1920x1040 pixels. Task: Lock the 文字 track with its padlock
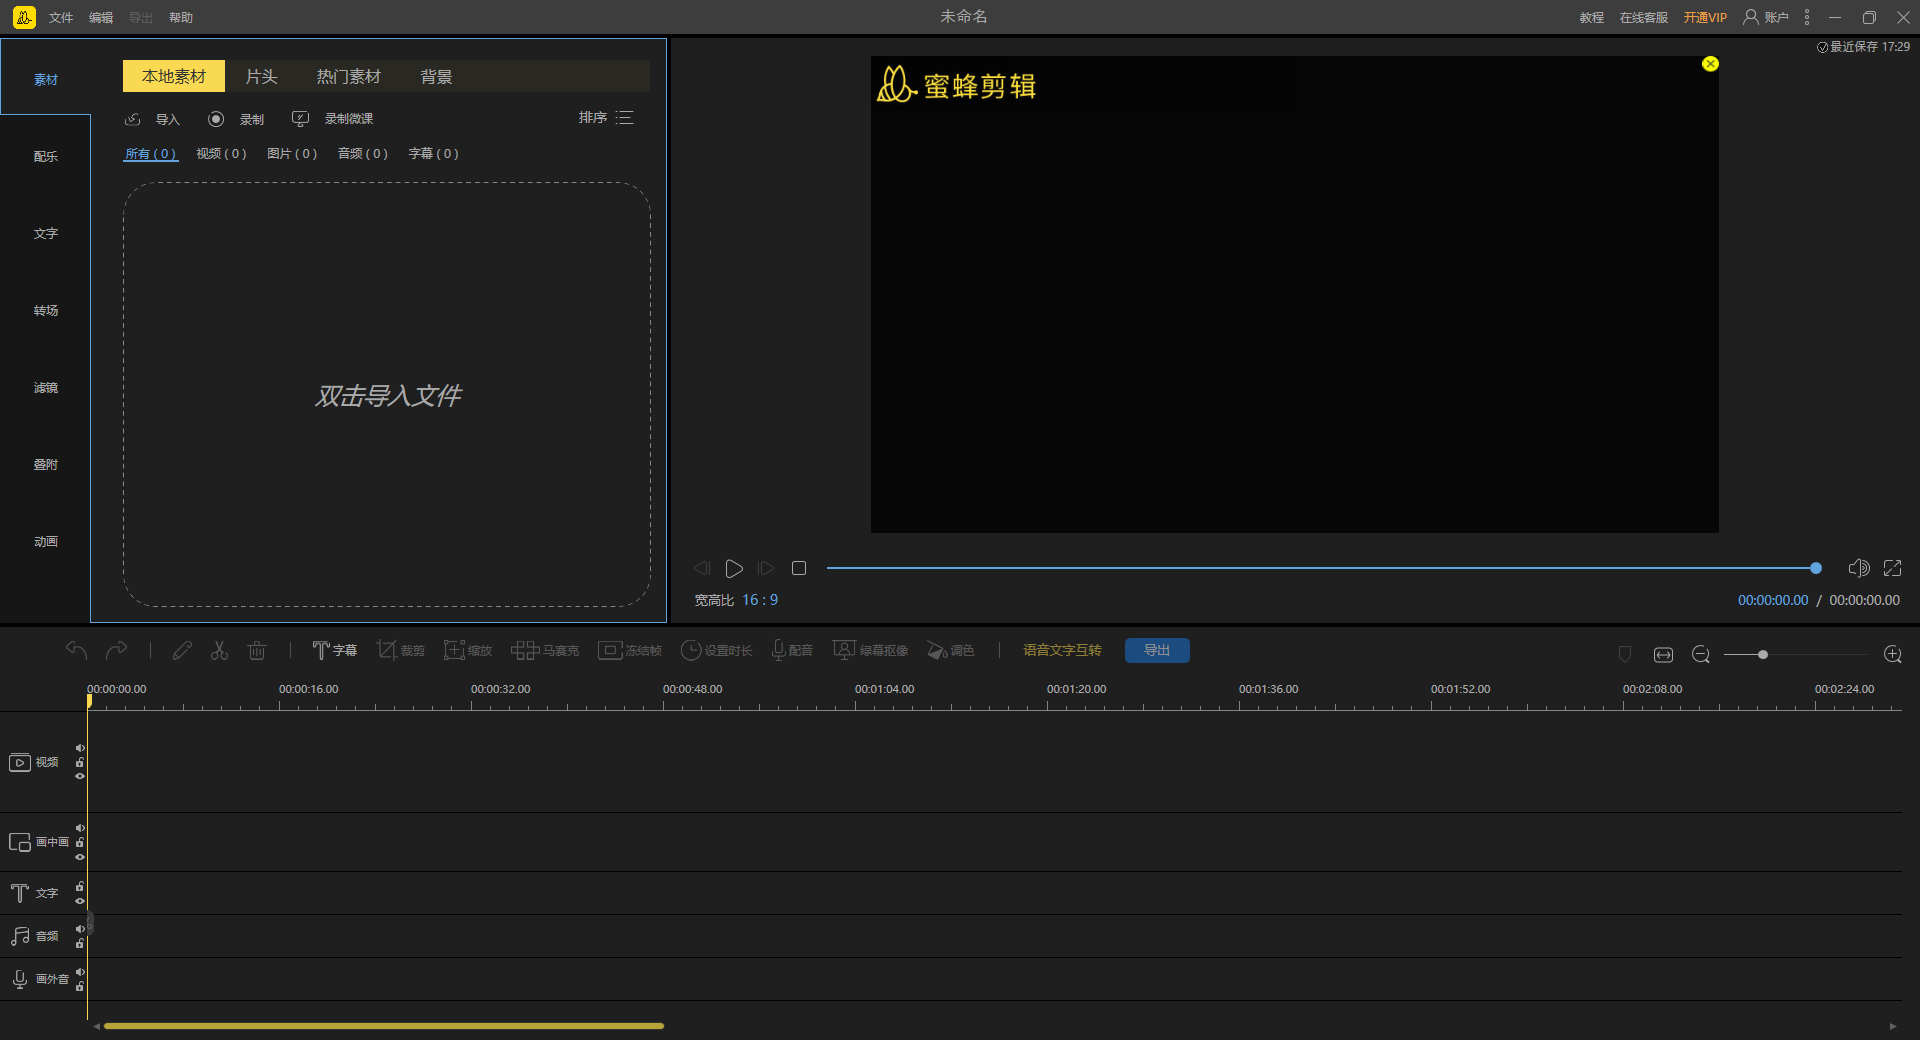[x=80, y=886]
